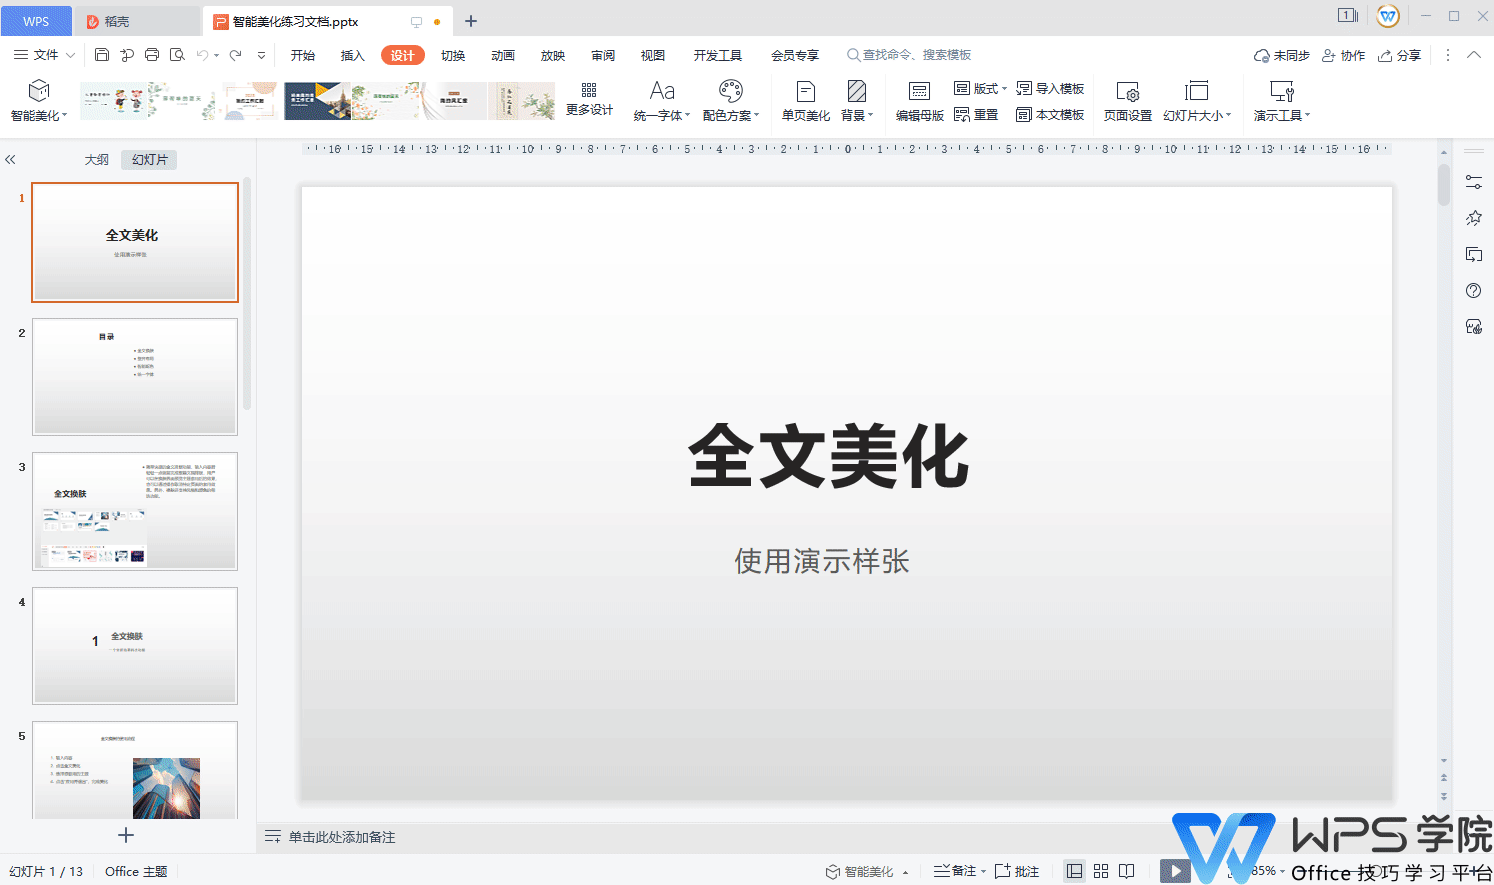
Task: Start slideshow with the play button
Action: tap(1176, 871)
